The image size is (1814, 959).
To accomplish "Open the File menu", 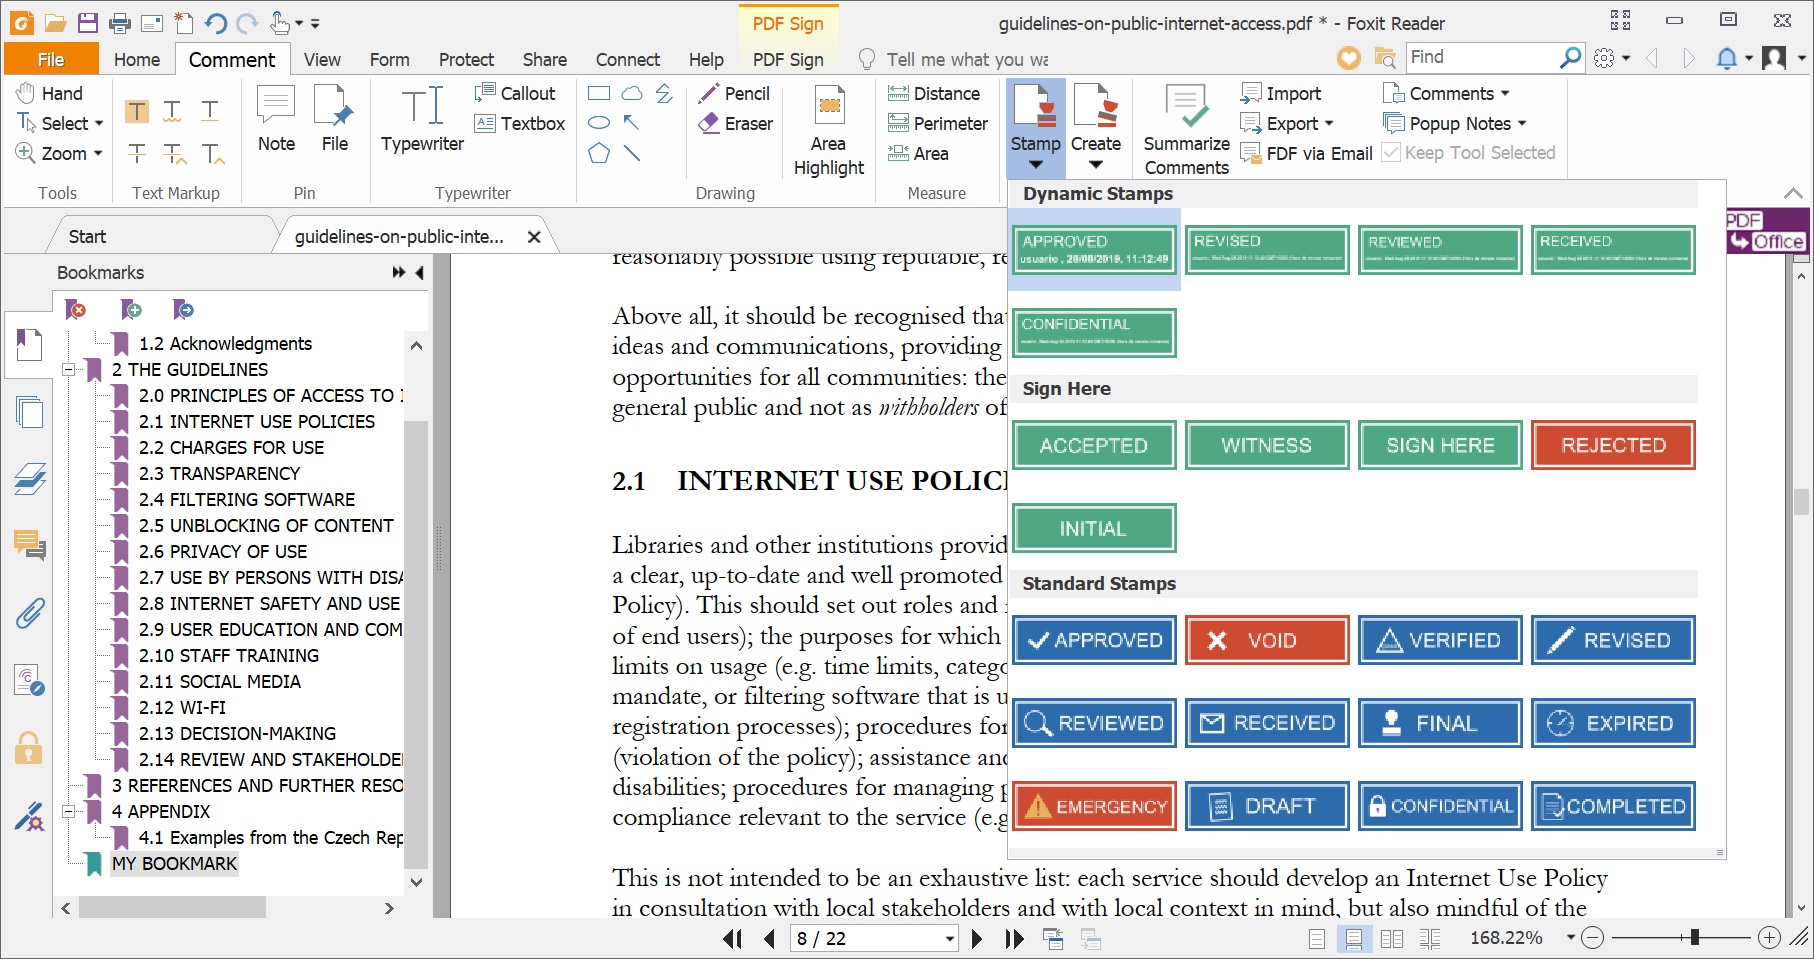I will tap(51, 59).
